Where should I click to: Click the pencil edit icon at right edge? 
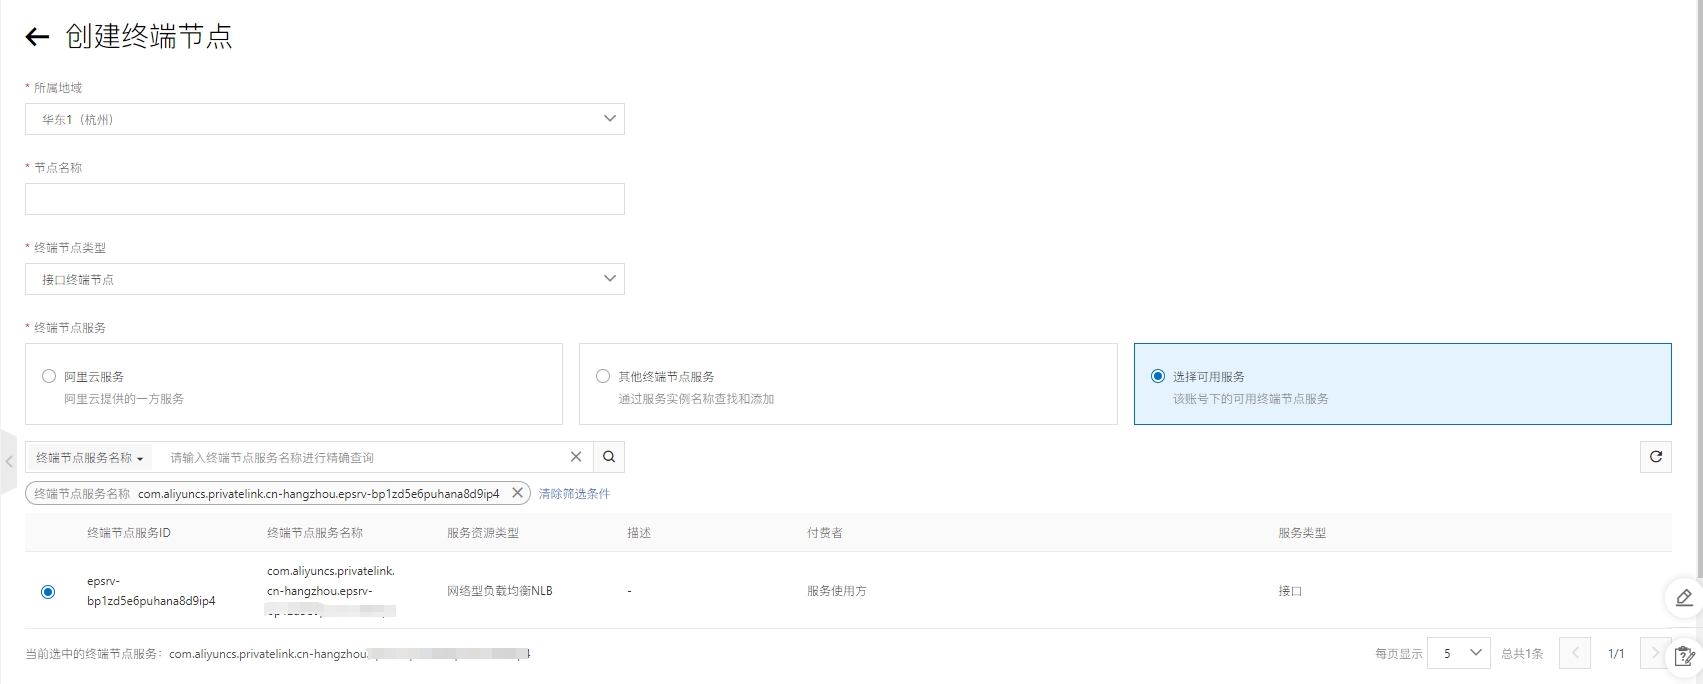pos(1684,598)
